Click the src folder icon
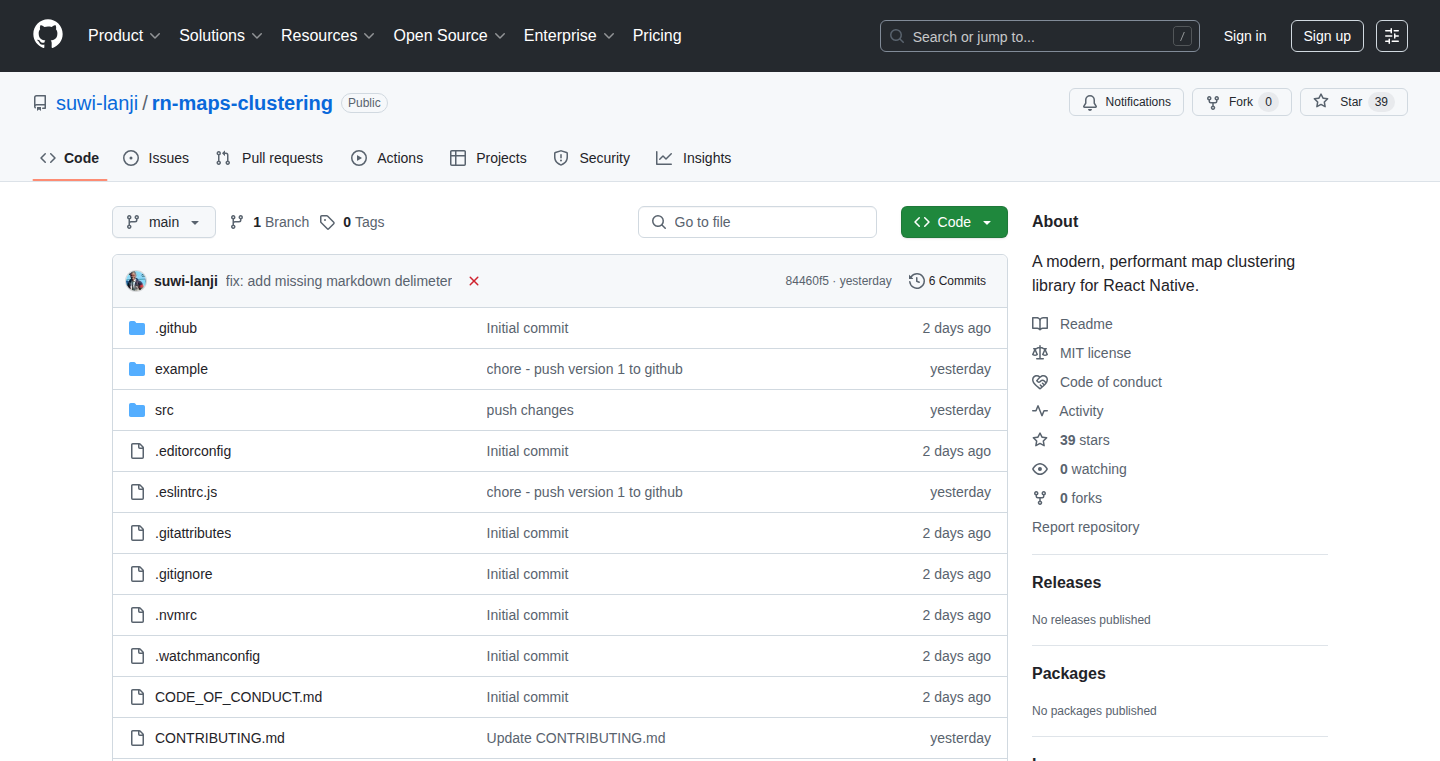 click(137, 410)
